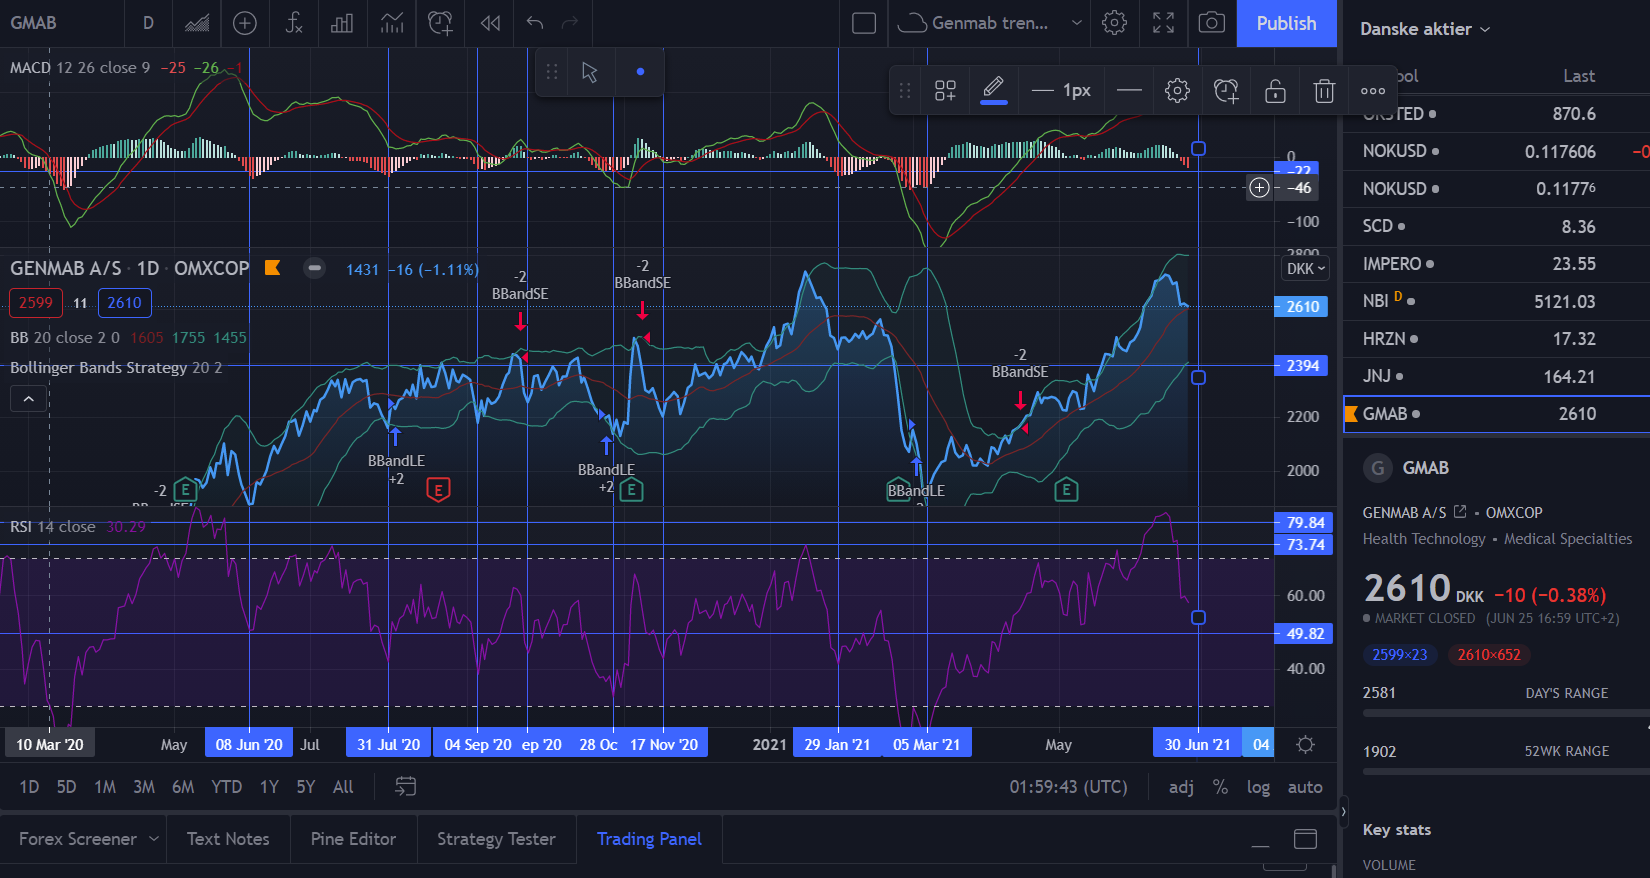Add alert on the drawing via line toolbar
1650x878 pixels.
pos(1226,91)
